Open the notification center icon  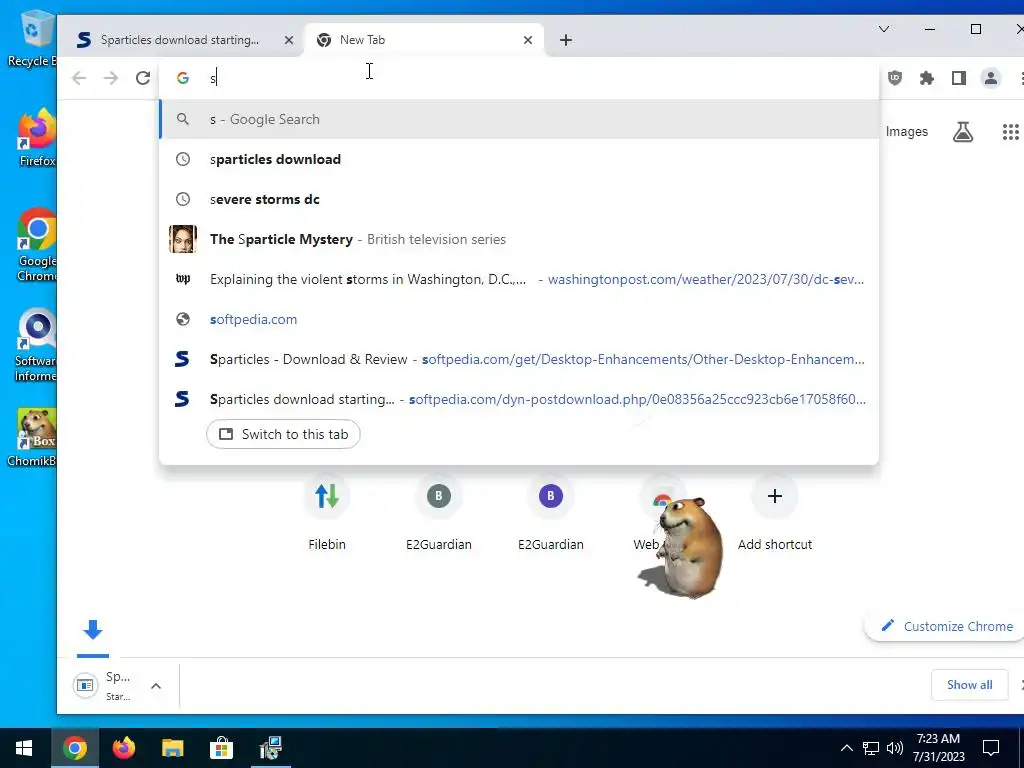click(991, 748)
